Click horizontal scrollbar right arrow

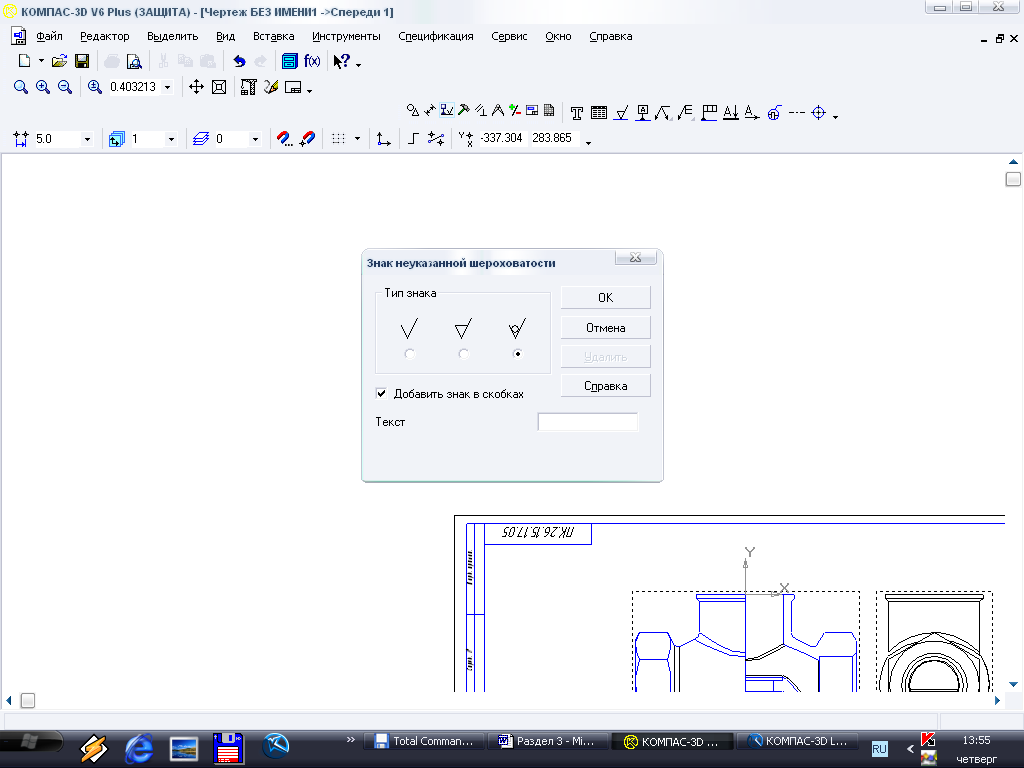coord(997,700)
